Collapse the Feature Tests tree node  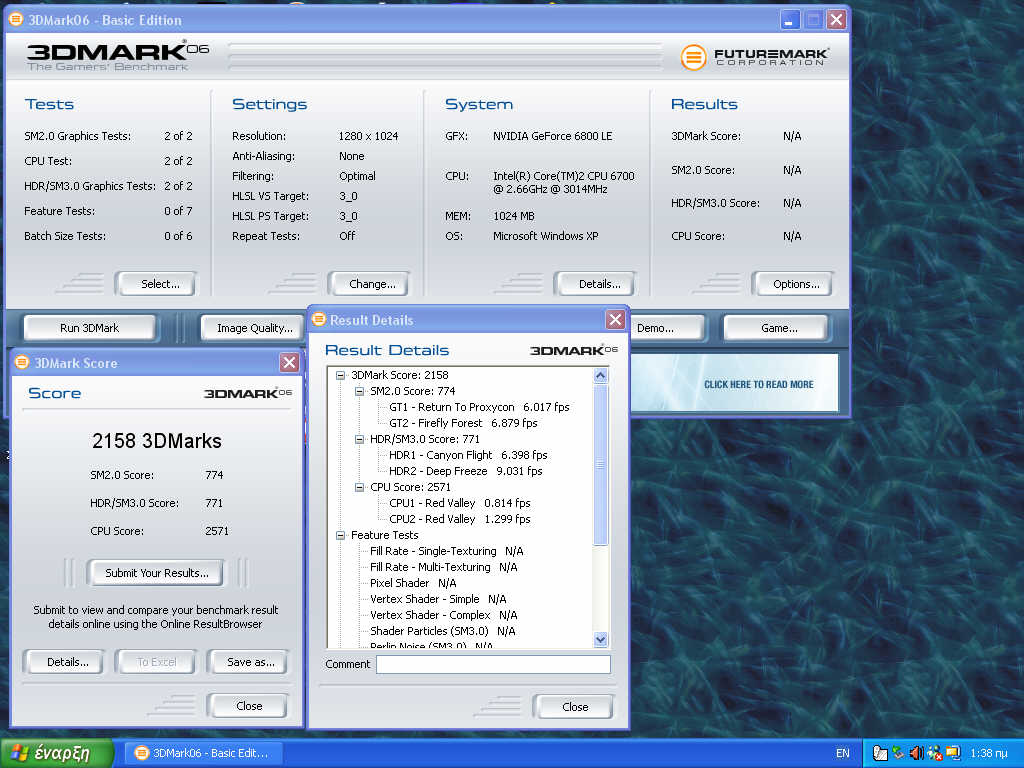pos(340,536)
